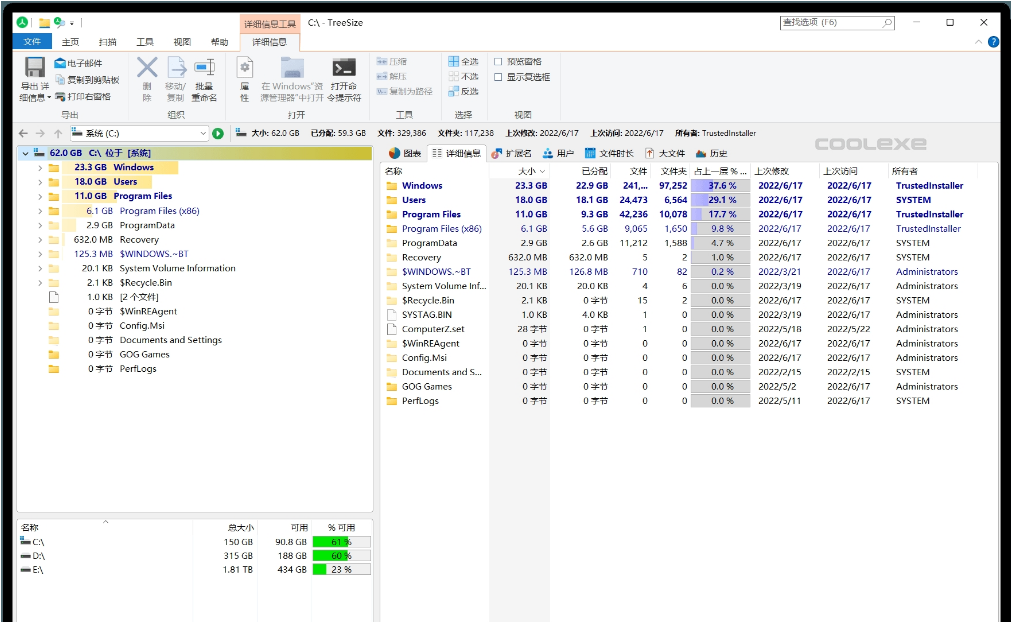This screenshot has width=1011, height=622.
Task: Click the 全选 select all icon
Action: point(454,62)
